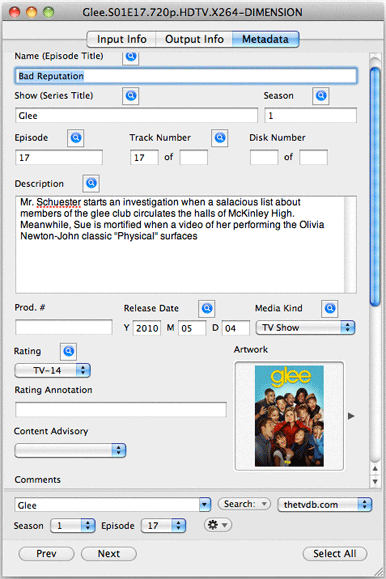This screenshot has width=386, height=579.
Task: Click the first Disk Number field
Action: pos(264,158)
